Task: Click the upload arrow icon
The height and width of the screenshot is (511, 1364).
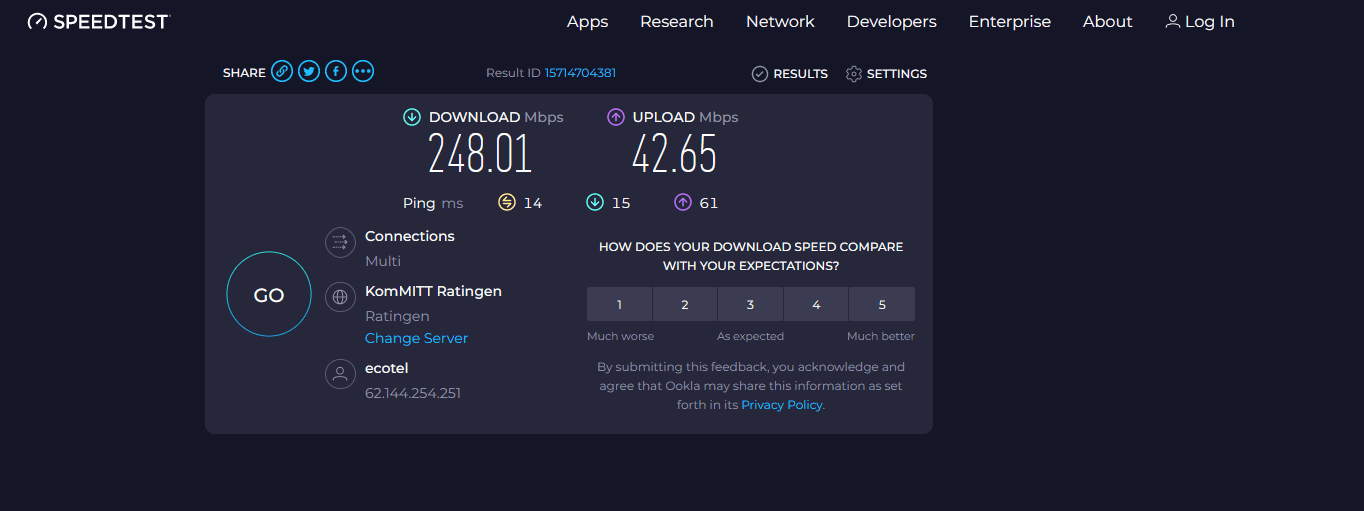Action: pyautogui.click(x=616, y=117)
